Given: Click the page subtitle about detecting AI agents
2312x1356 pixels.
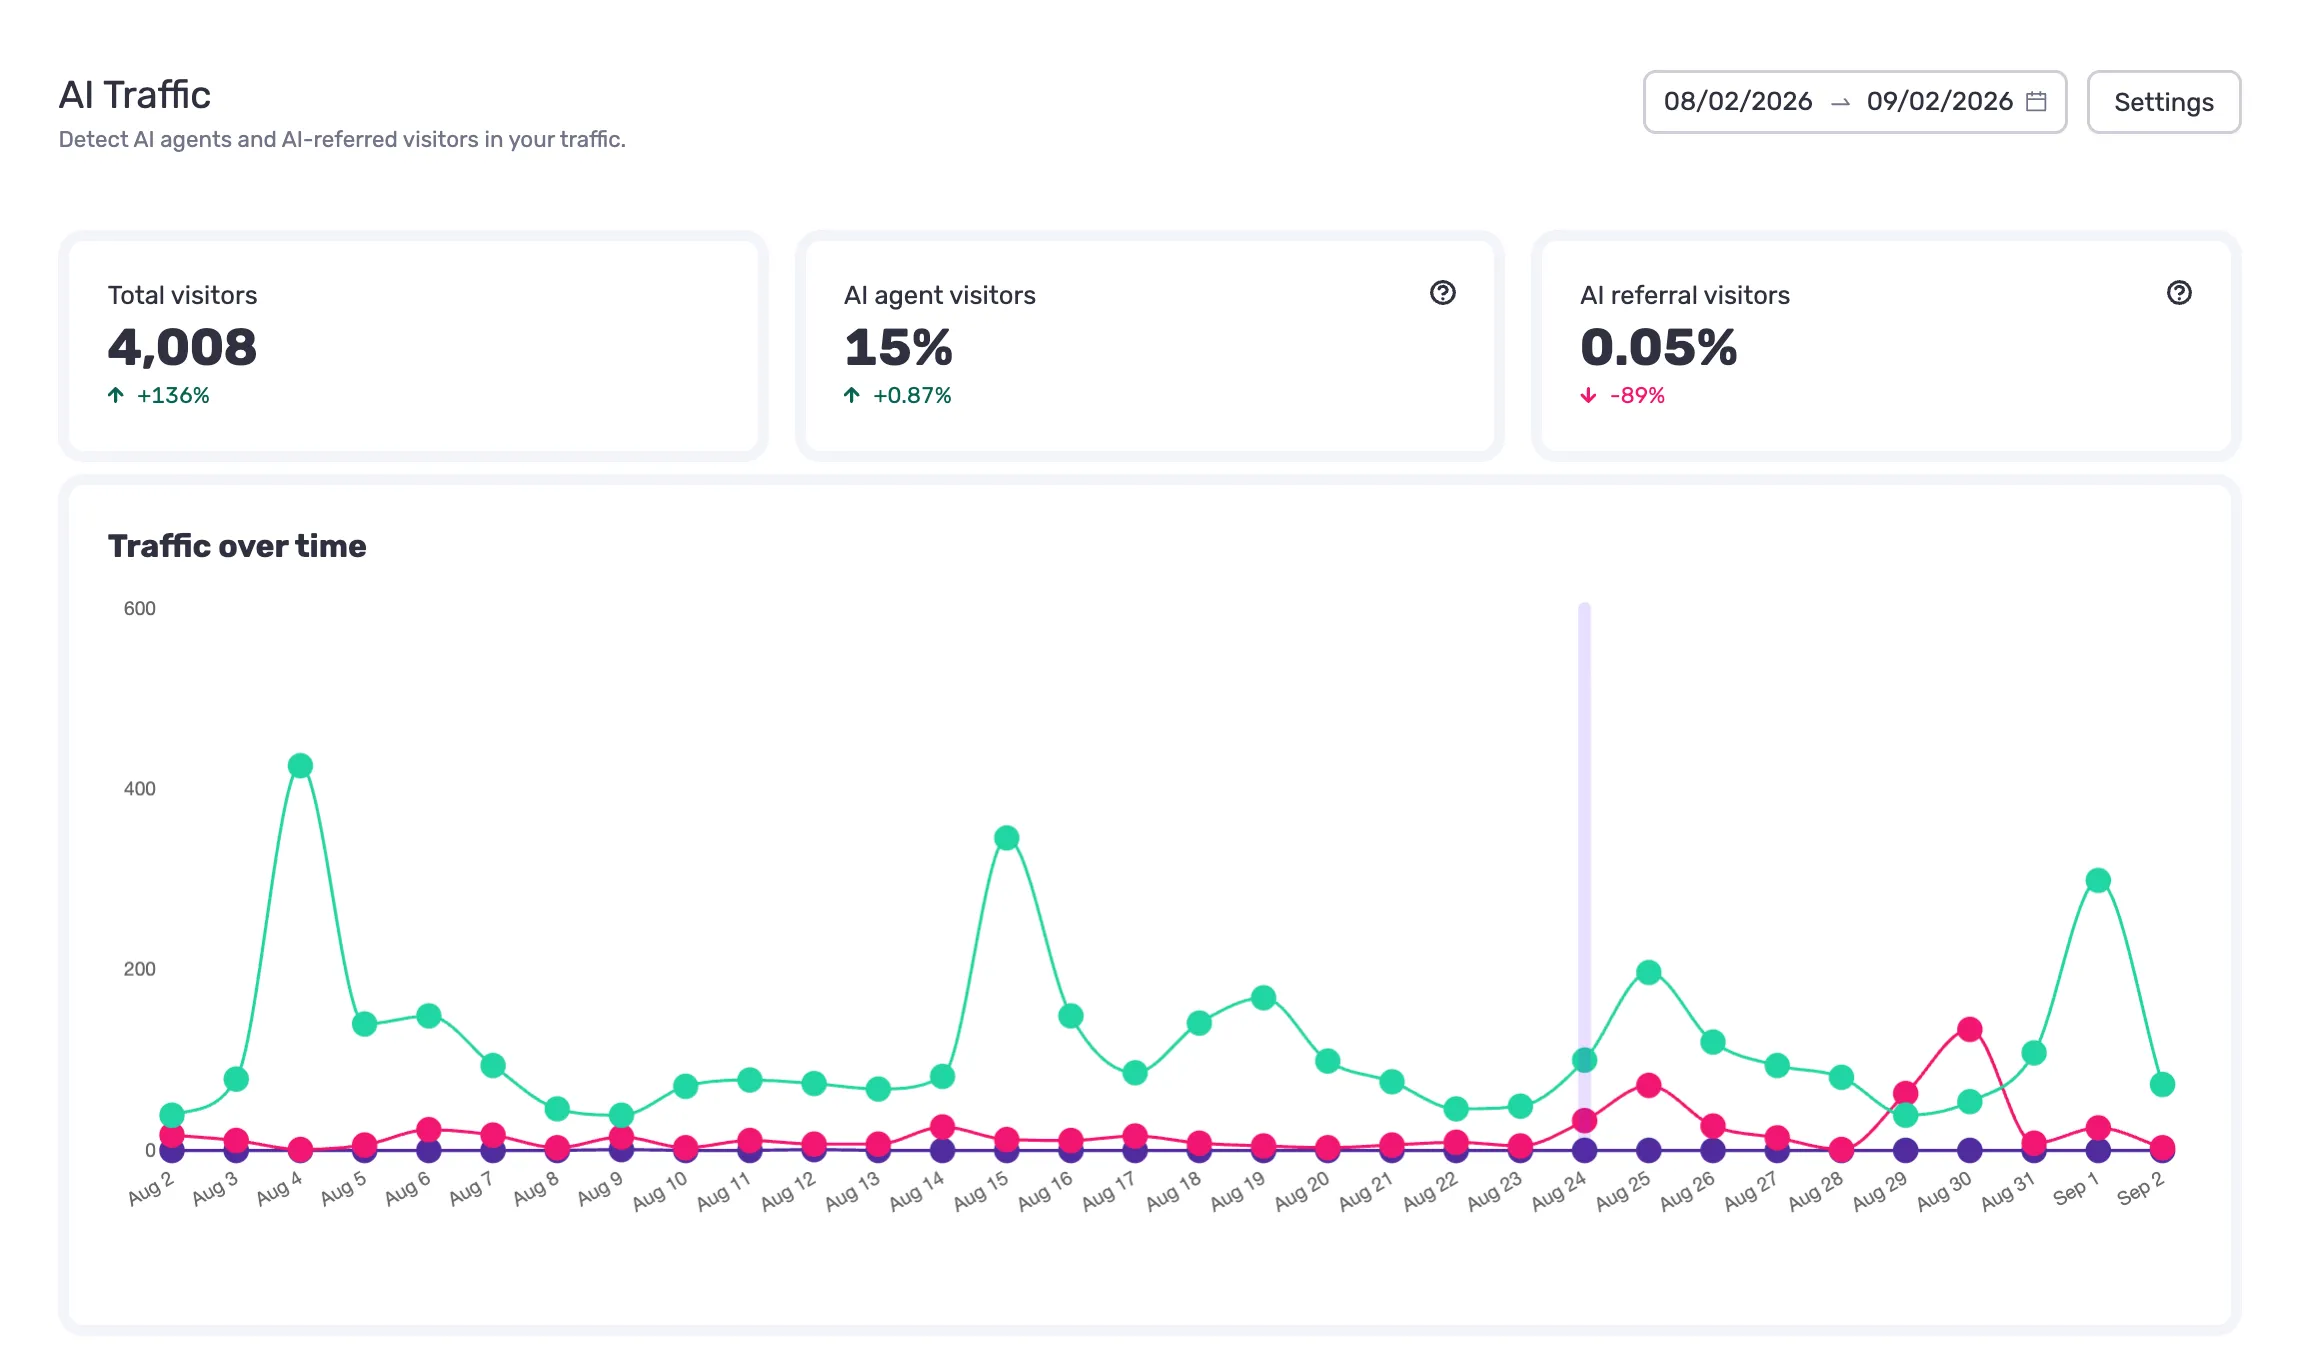Looking at the screenshot, I should 342,140.
